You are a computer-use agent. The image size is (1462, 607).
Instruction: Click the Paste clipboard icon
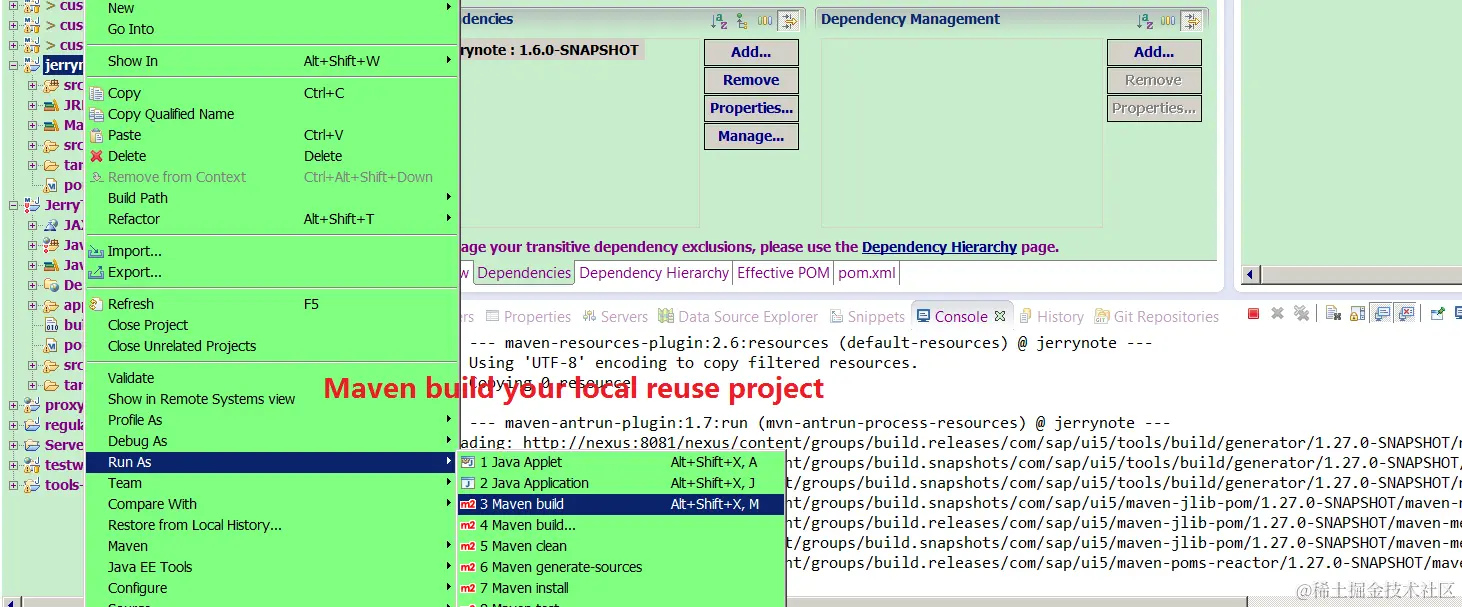(x=96, y=135)
